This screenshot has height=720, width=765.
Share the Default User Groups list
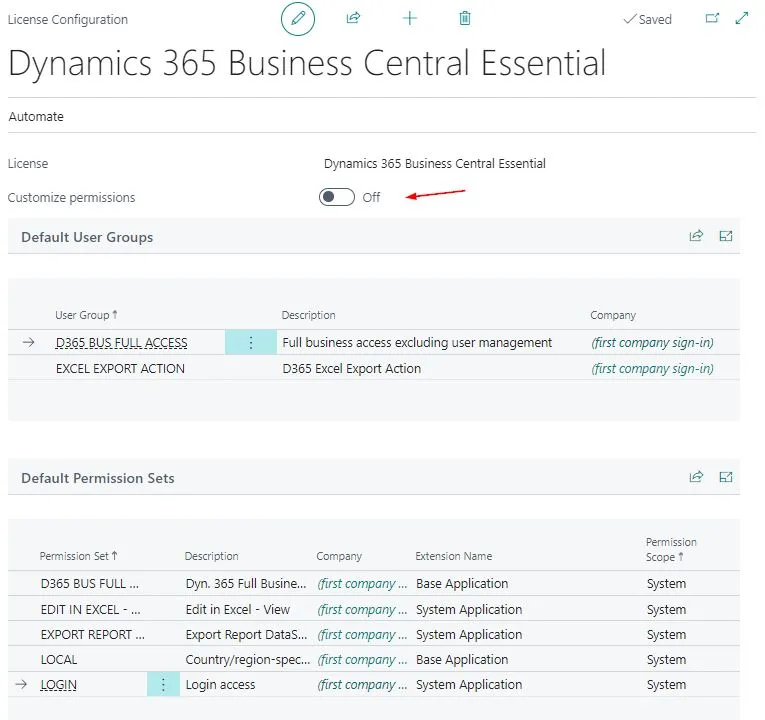coord(696,236)
